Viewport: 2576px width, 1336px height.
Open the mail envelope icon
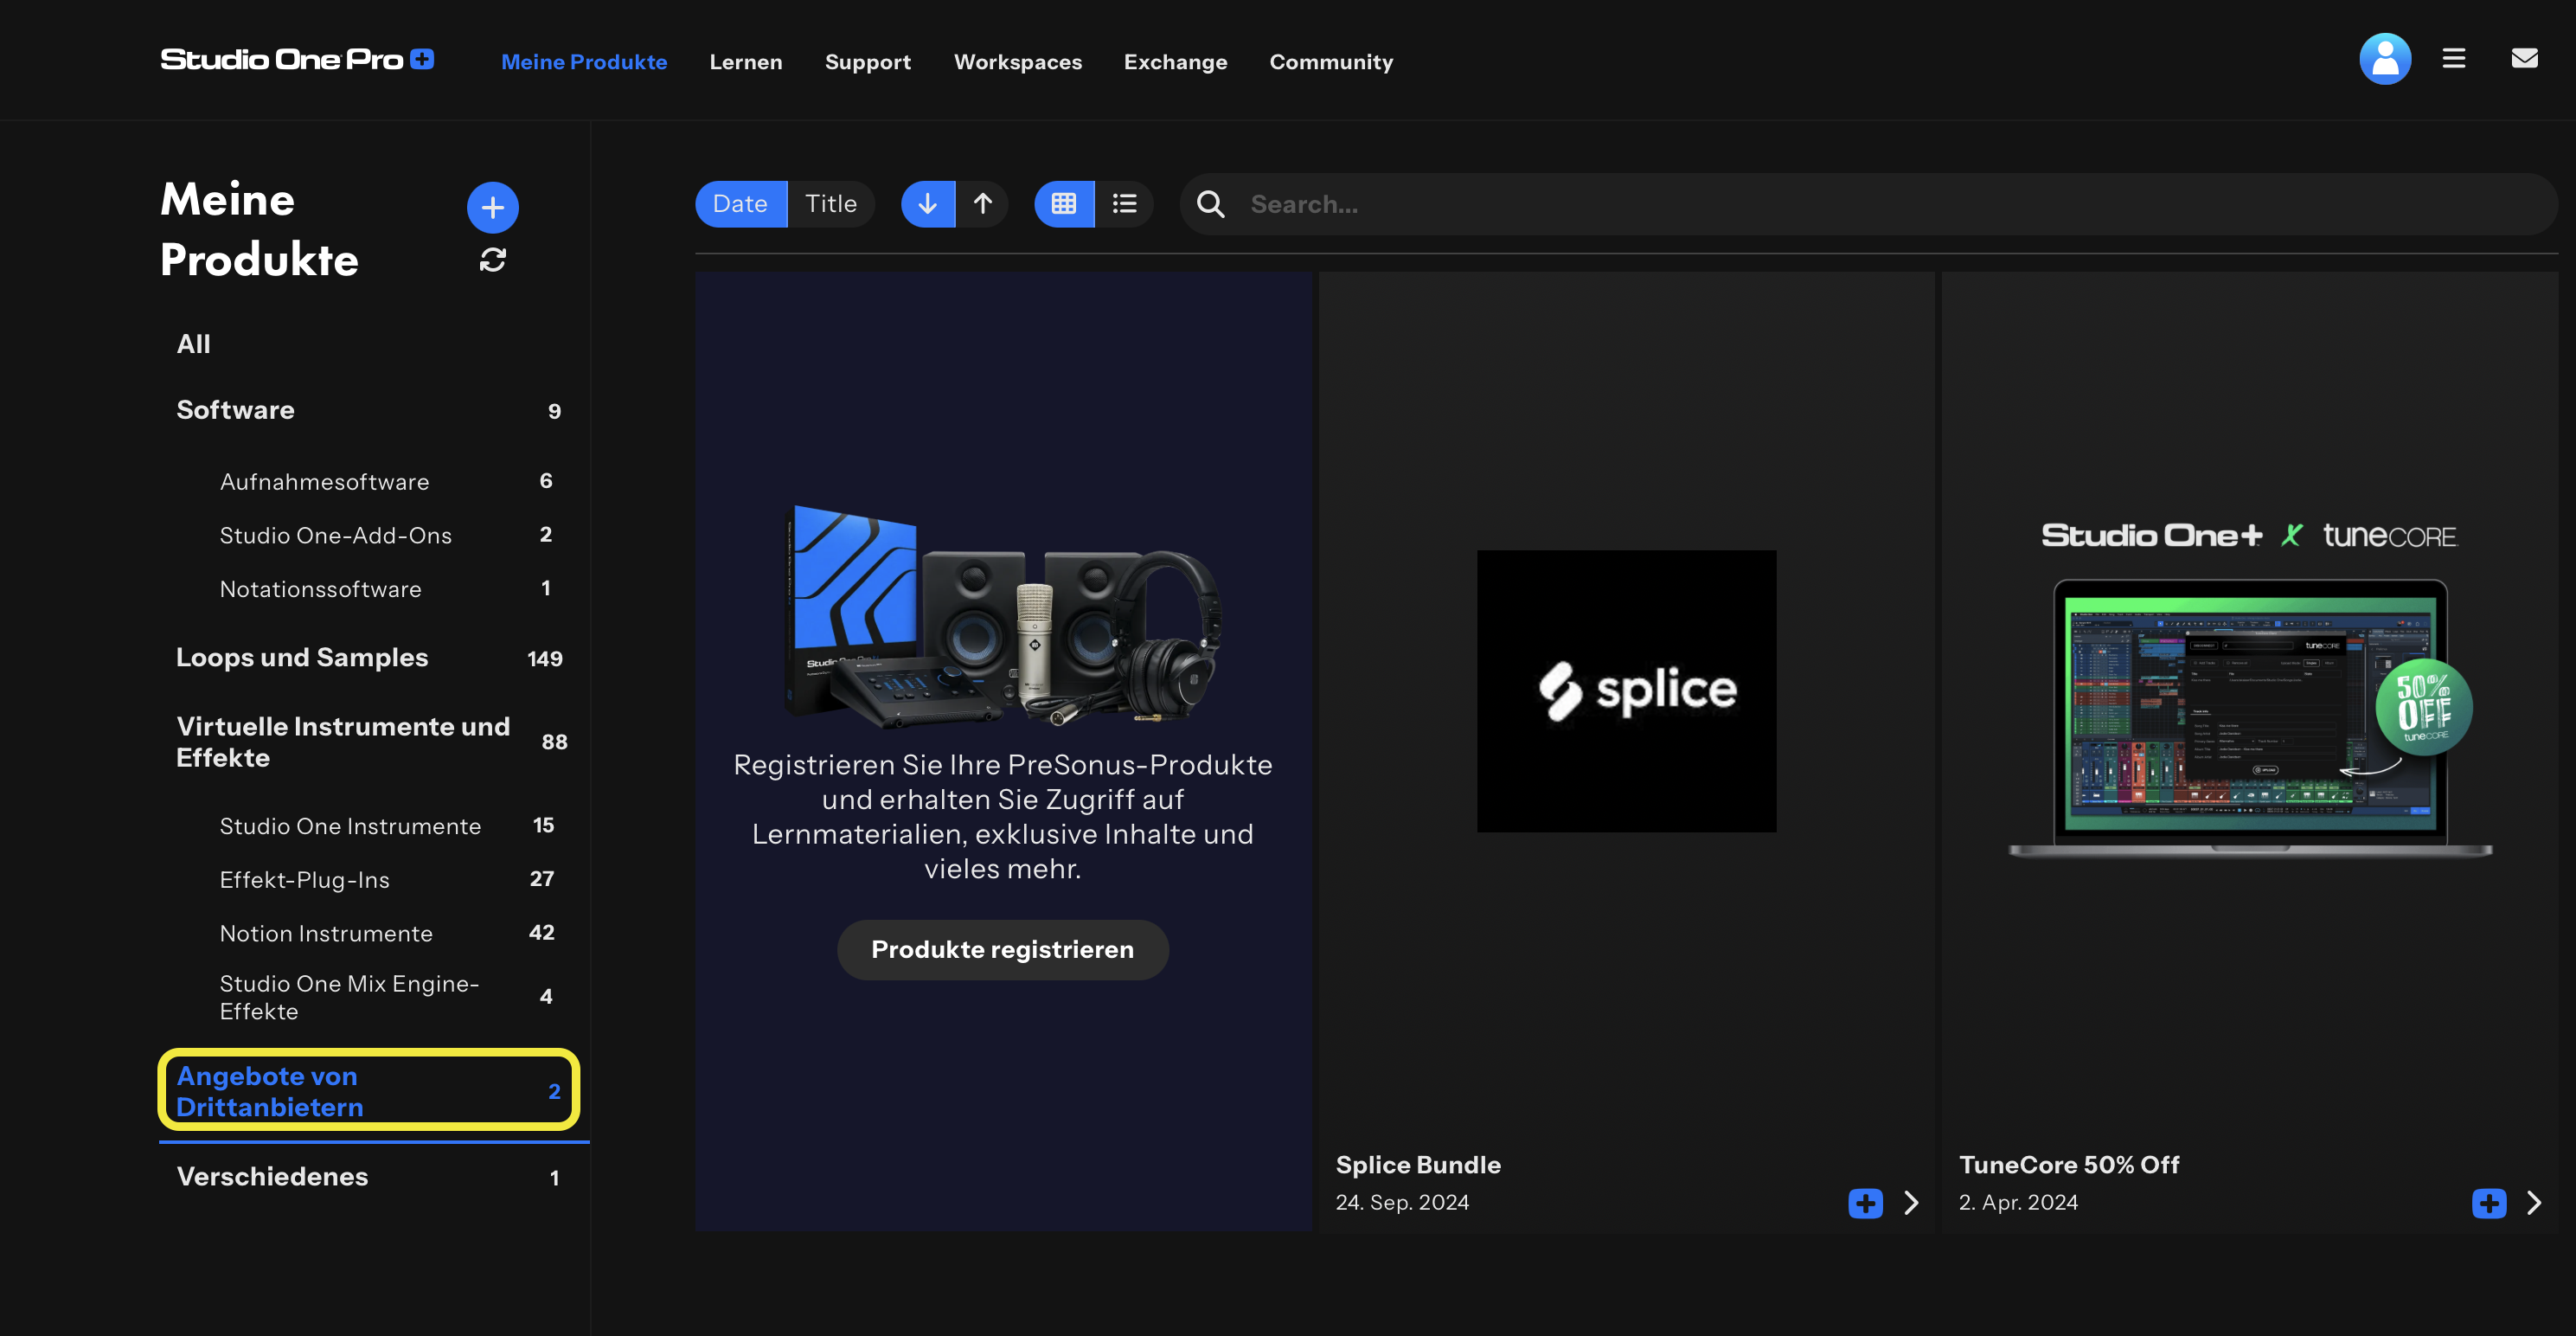point(2524,59)
